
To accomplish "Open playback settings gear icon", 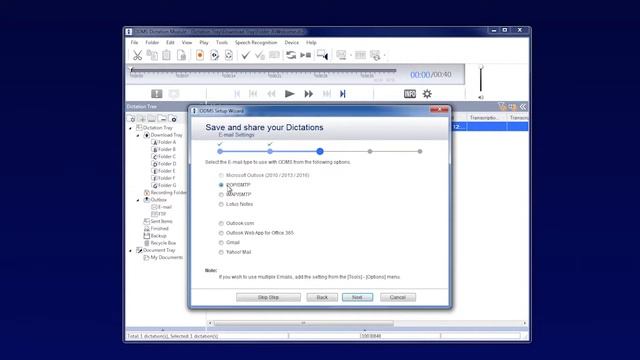I will (427, 94).
